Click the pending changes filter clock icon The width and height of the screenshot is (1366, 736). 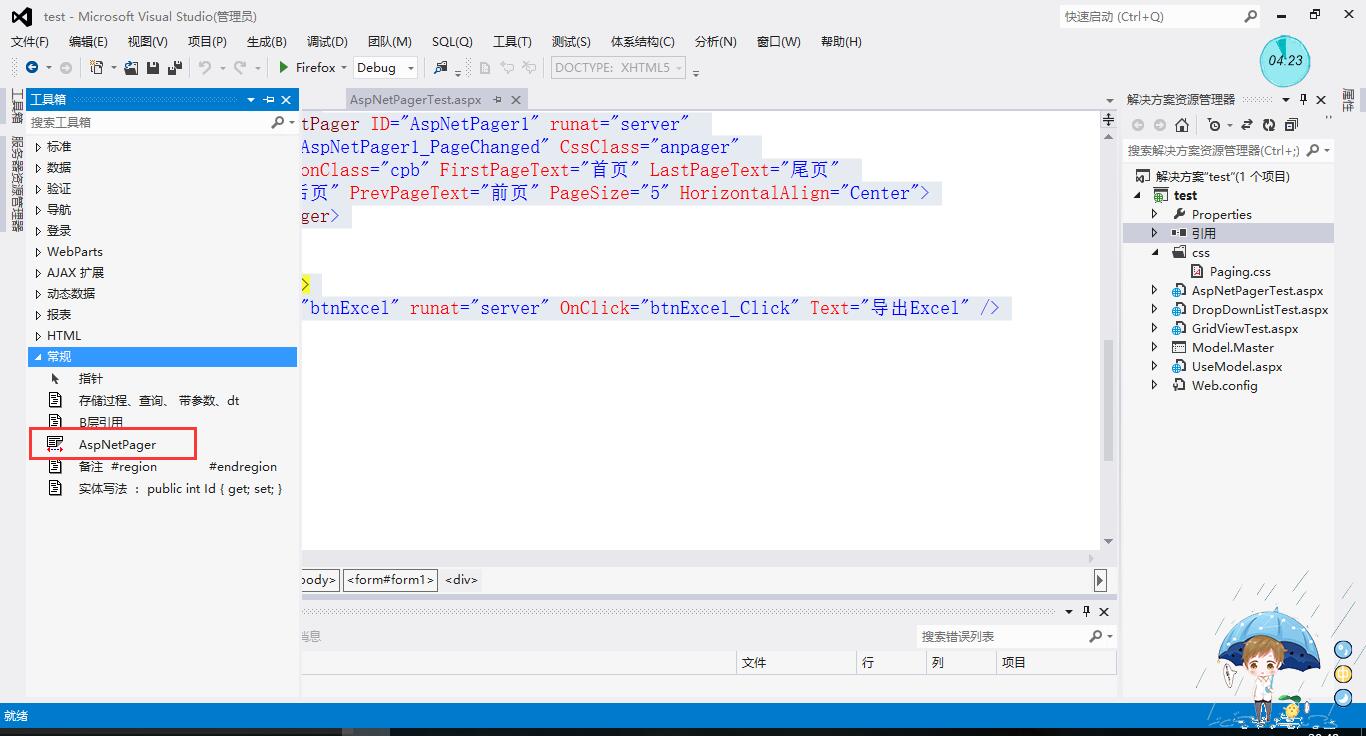click(1214, 125)
